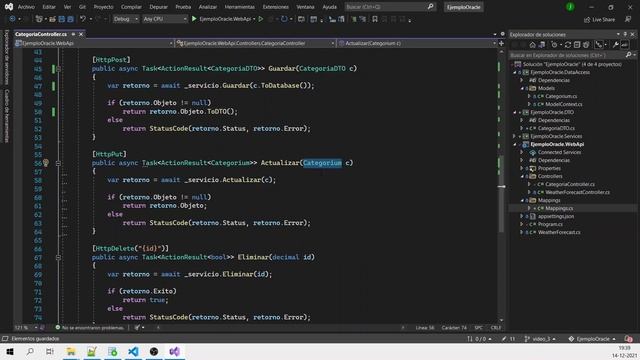Screen dimensions: 640x360
Task: Click Solution Explorer Home icon
Action: [x=532, y=45]
